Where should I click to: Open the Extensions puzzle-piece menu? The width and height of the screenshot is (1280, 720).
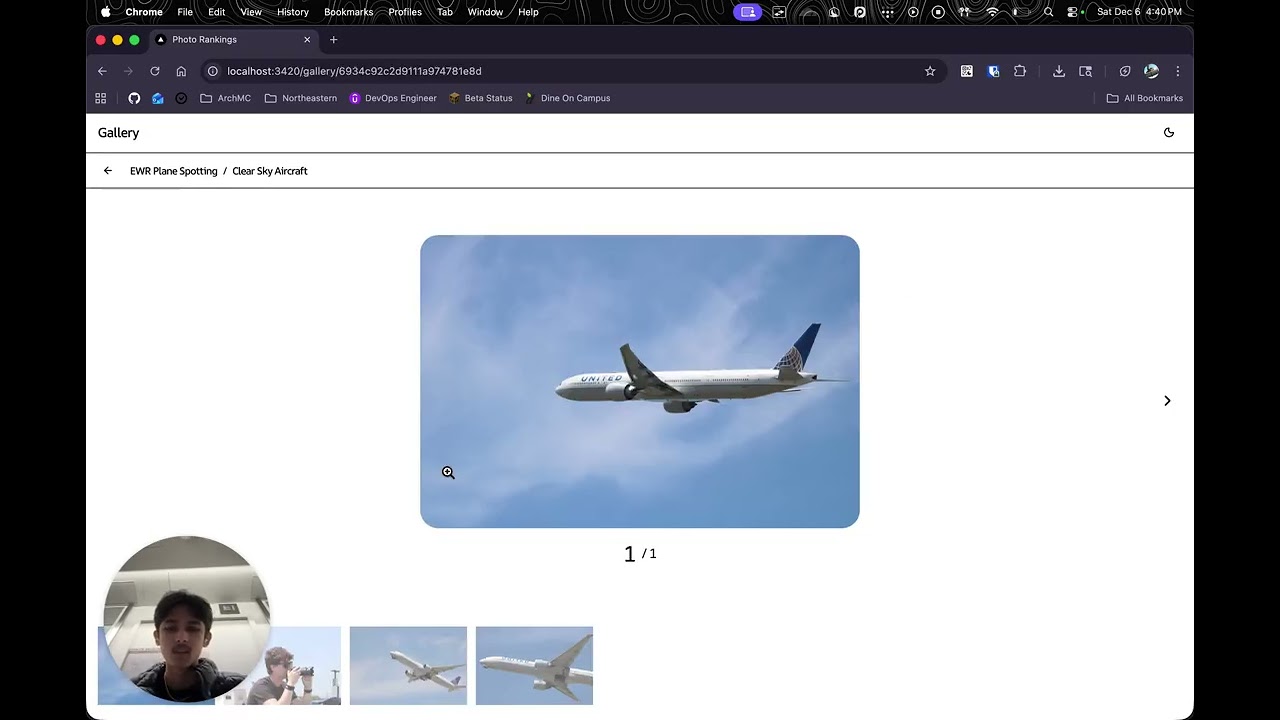point(1020,71)
